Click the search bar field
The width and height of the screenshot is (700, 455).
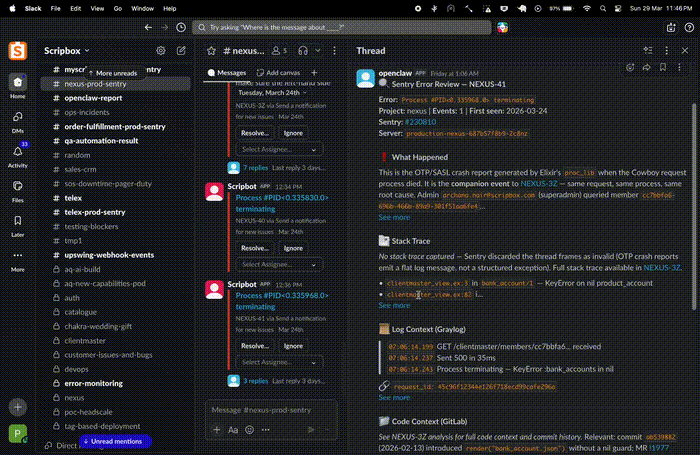[342, 27]
